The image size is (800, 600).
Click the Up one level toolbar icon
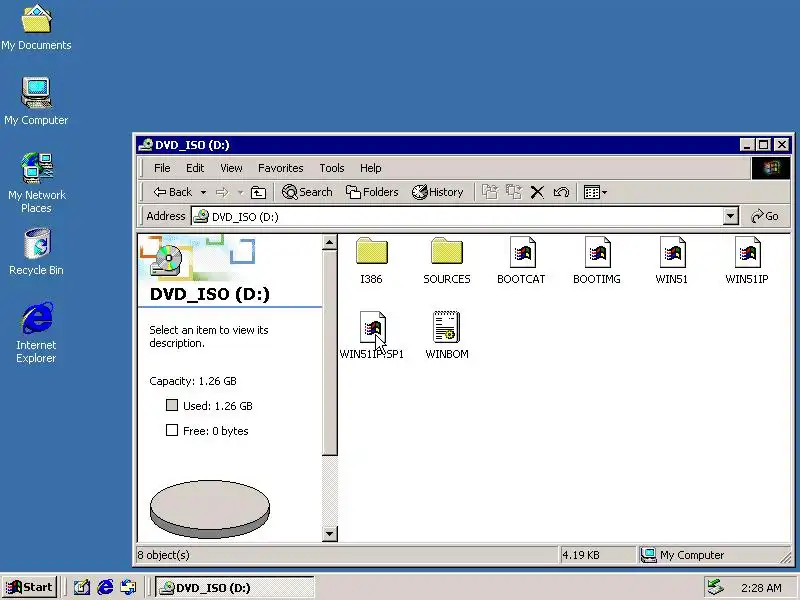tap(258, 192)
